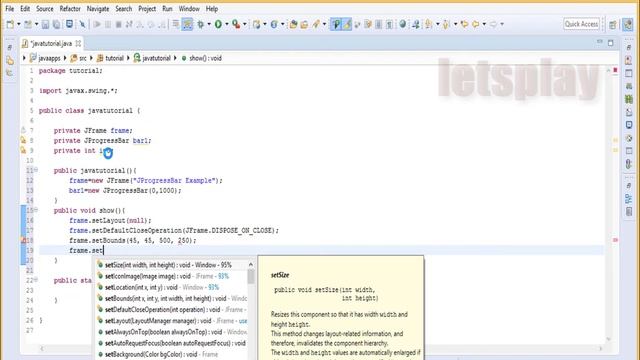Select the javatutorial.java editor tab
Screen dimensions: 640x360
[x=51, y=43]
